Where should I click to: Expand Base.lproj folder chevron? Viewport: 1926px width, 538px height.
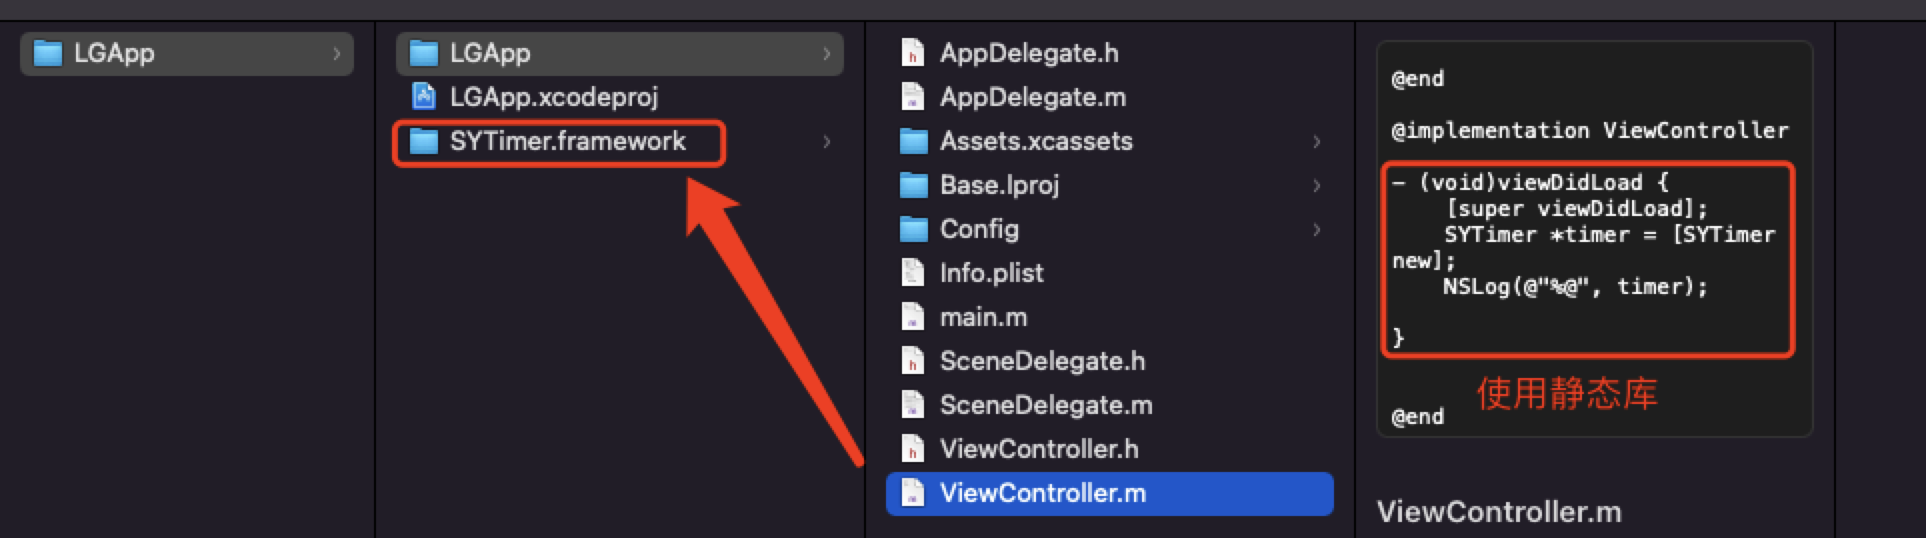click(1316, 185)
